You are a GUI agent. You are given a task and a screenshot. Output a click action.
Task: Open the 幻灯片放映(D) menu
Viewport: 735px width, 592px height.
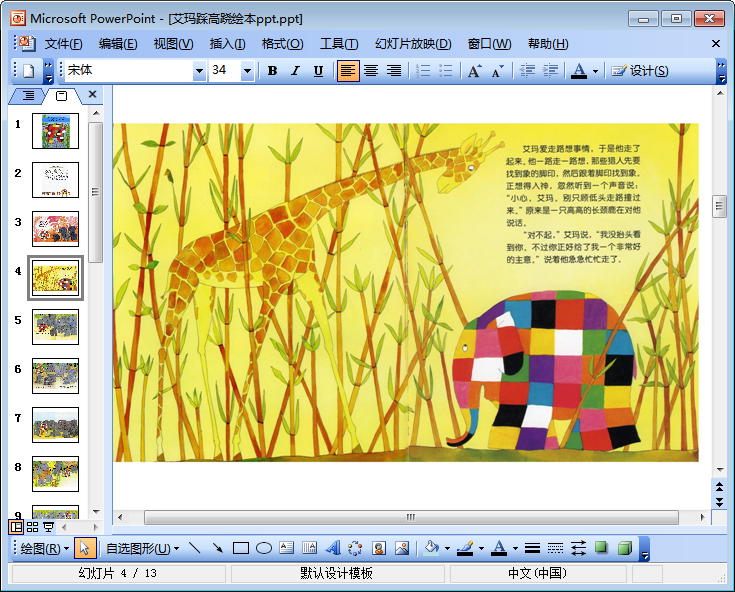pos(412,44)
